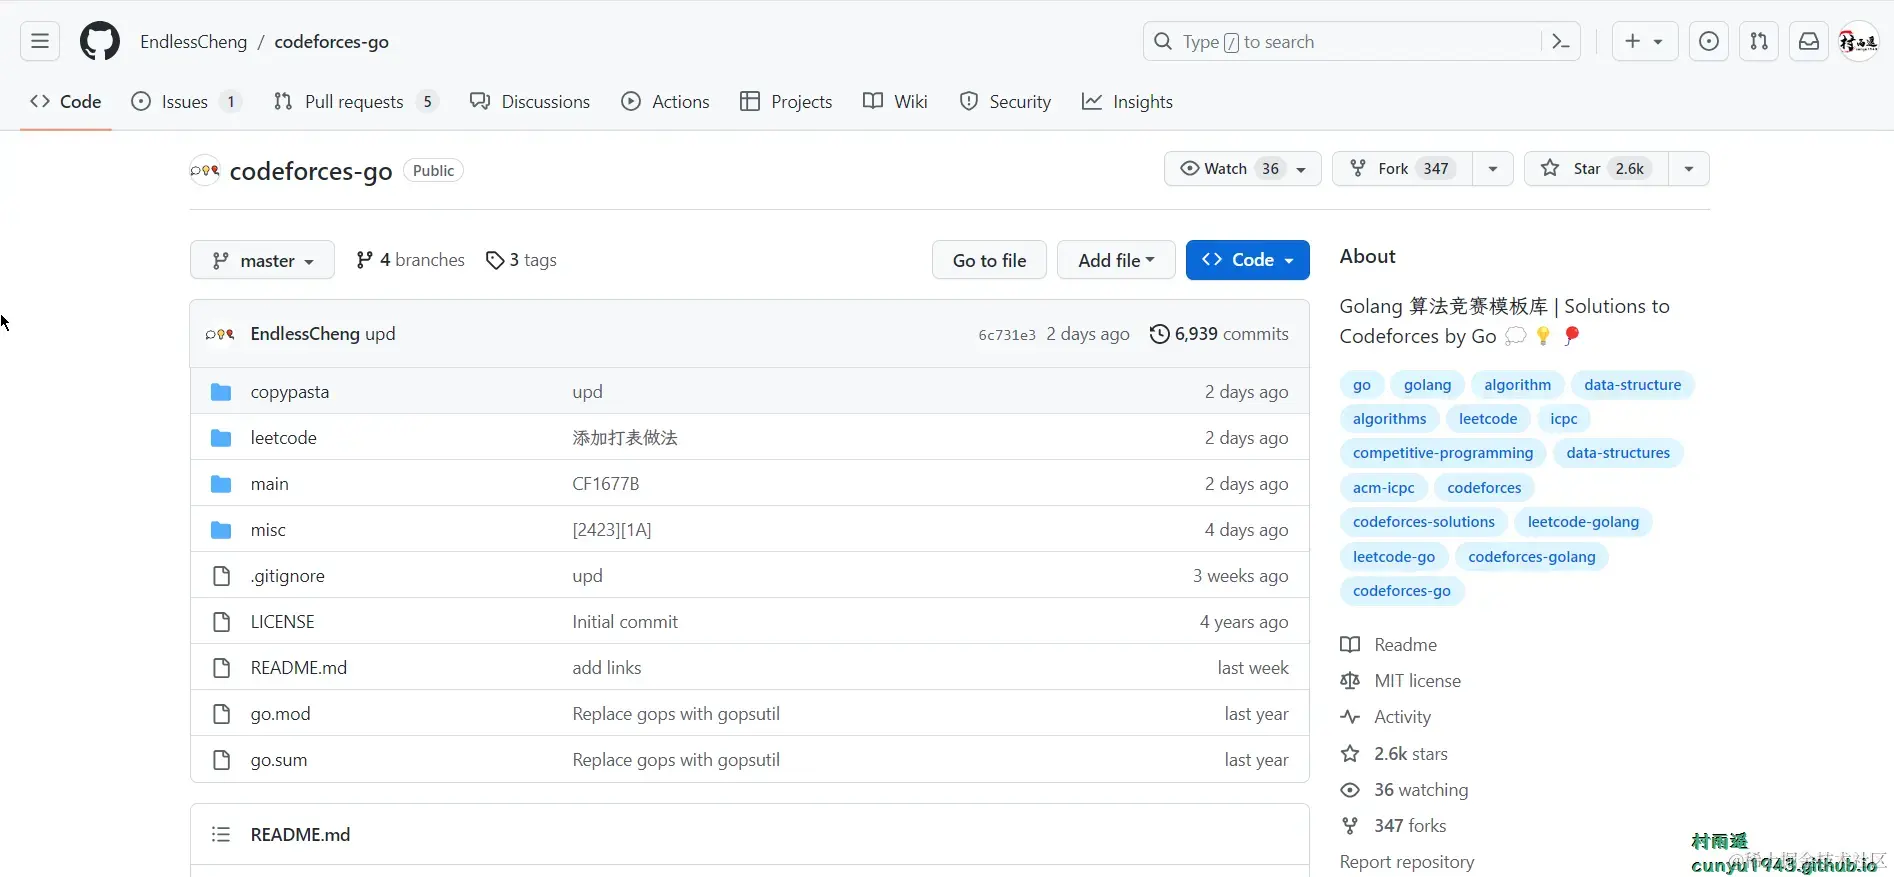Screen dimensions: 1894x877
Task: Click the GitHub logo icon
Action: 100,42
